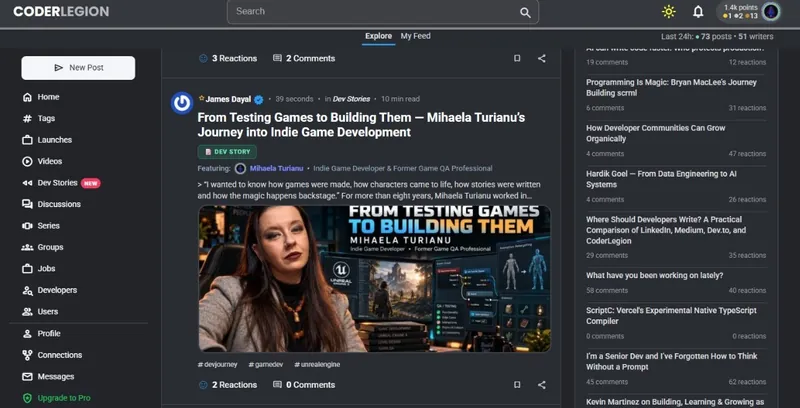The width and height of the screenshot is (800, 408).
Task: Open 2 Comments on the top post
Action: [304, 59]
